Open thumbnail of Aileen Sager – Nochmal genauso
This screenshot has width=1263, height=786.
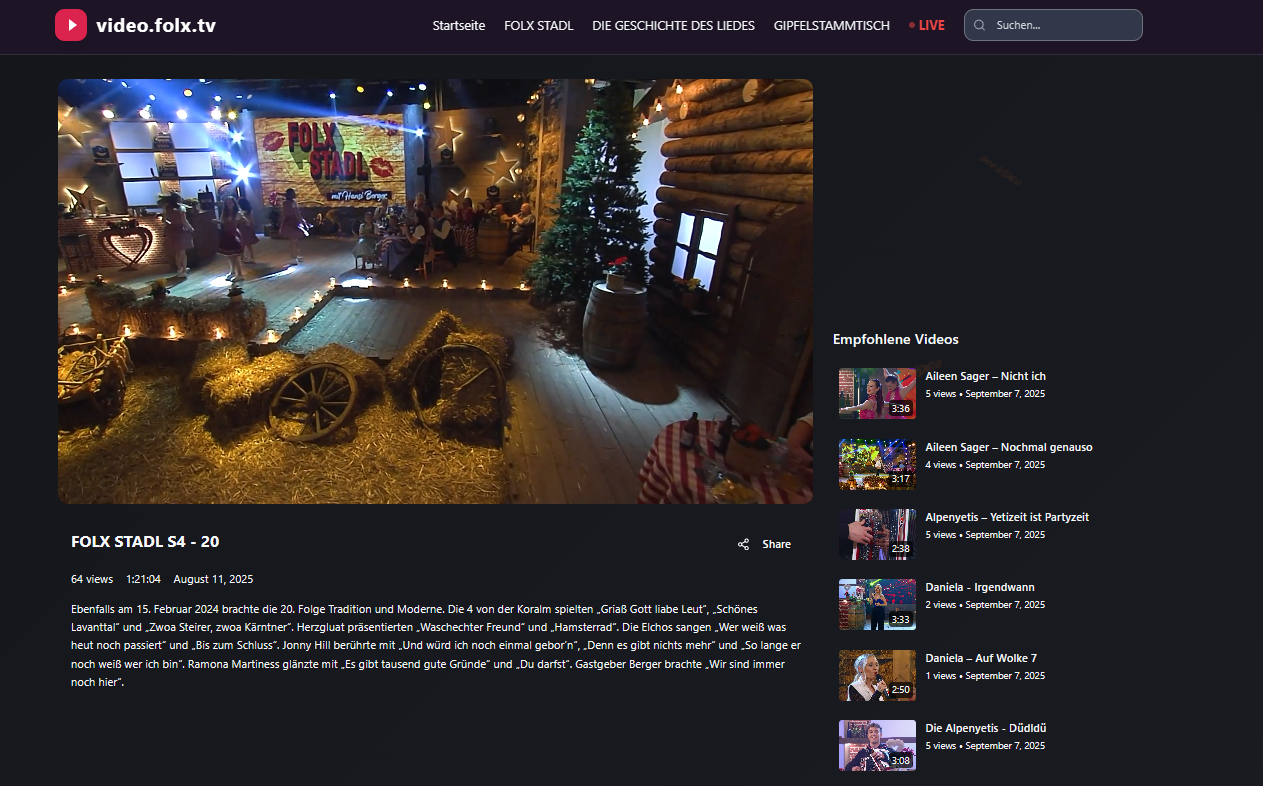(877, 464)
